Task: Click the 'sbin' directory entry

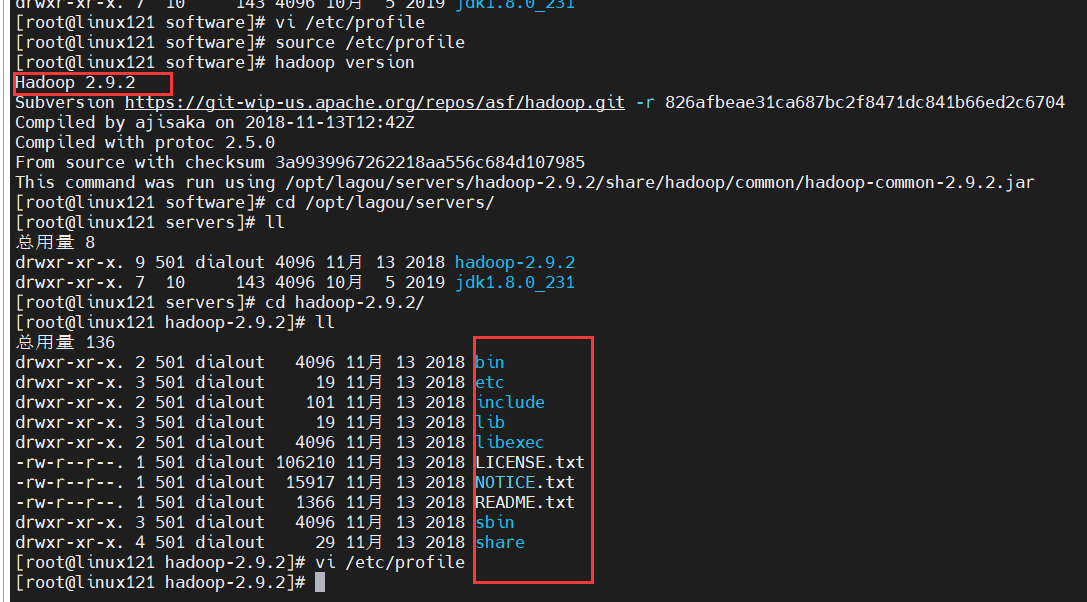Action: tap(495, 522)
